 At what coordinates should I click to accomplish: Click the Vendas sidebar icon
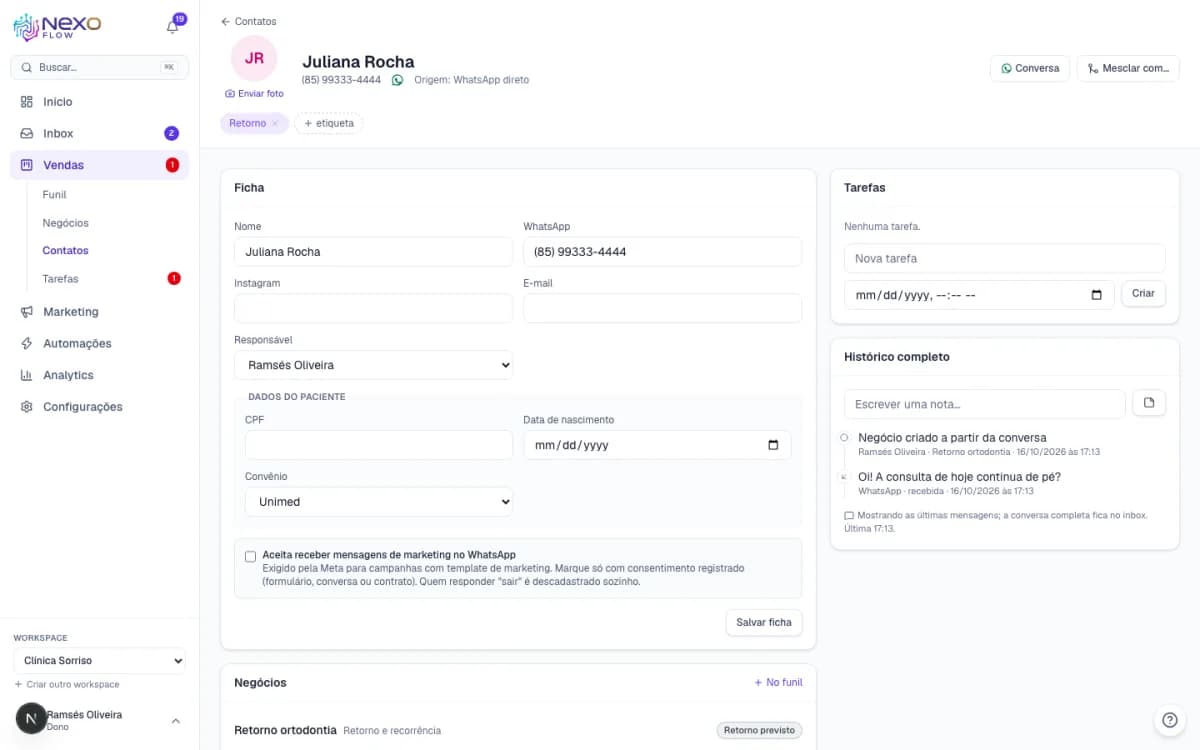pyautogui.click(x=27, y=165)
